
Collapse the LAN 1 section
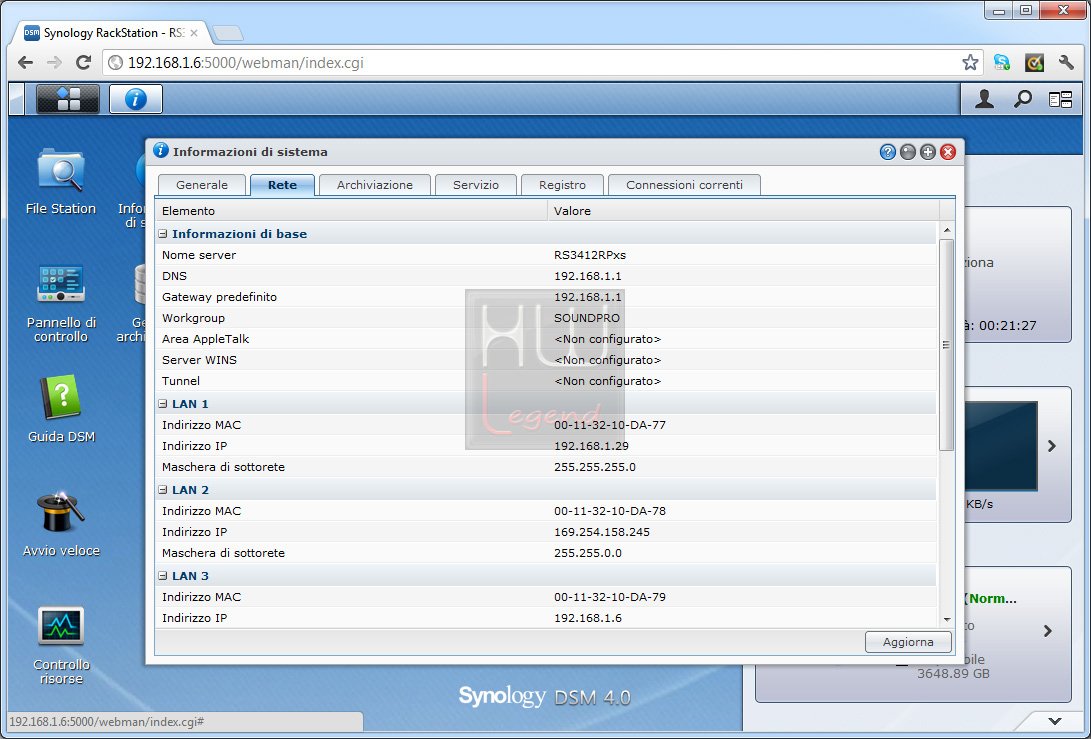pyautogui.click(x=163, y=404)
